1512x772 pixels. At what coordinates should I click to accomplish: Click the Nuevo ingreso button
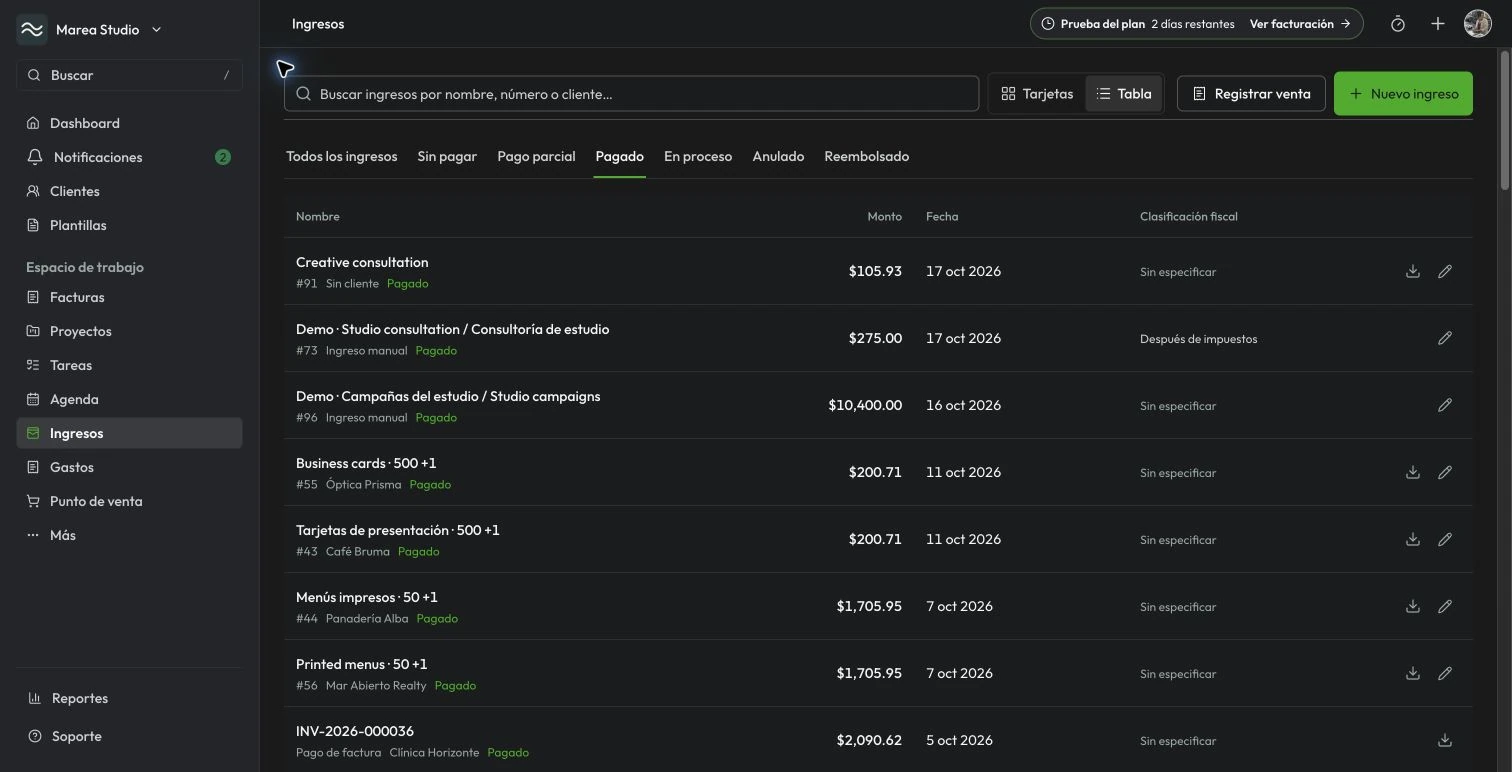[x=1403, y=93]
